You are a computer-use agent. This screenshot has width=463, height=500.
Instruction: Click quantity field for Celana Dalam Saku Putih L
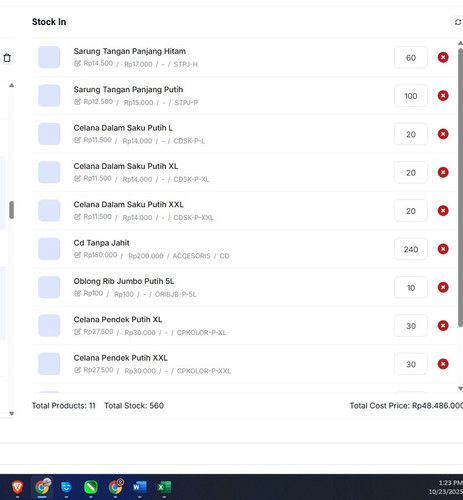[411, 134]
